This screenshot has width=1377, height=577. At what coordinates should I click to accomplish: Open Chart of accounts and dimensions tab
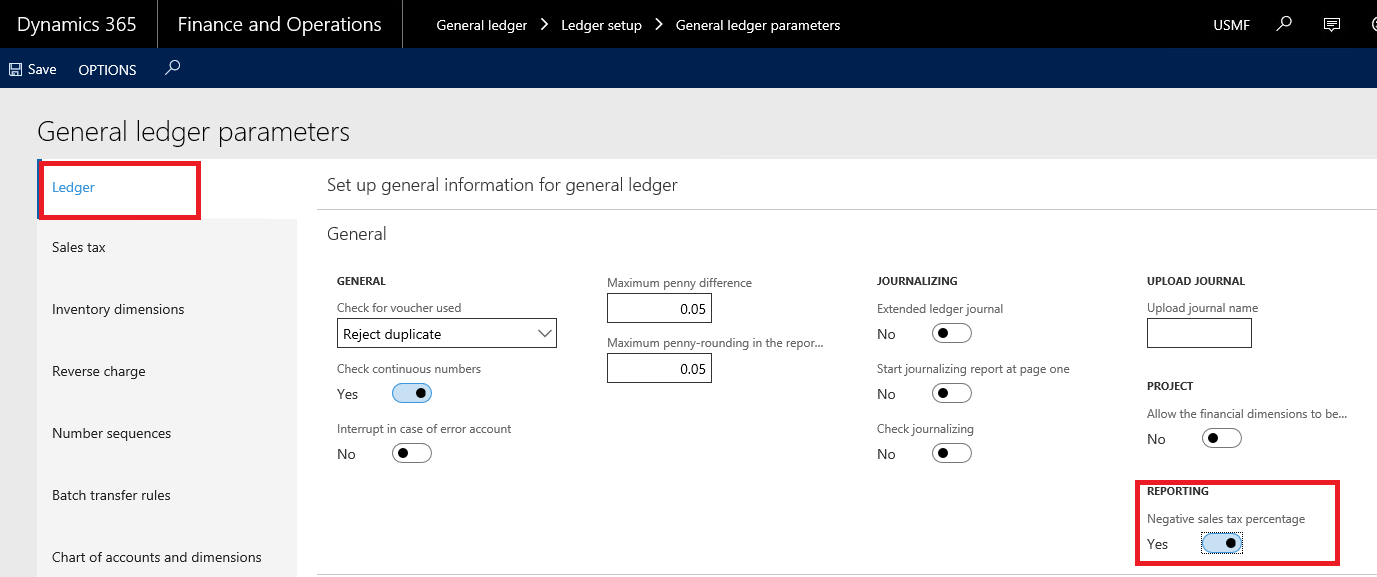[167, 558]
